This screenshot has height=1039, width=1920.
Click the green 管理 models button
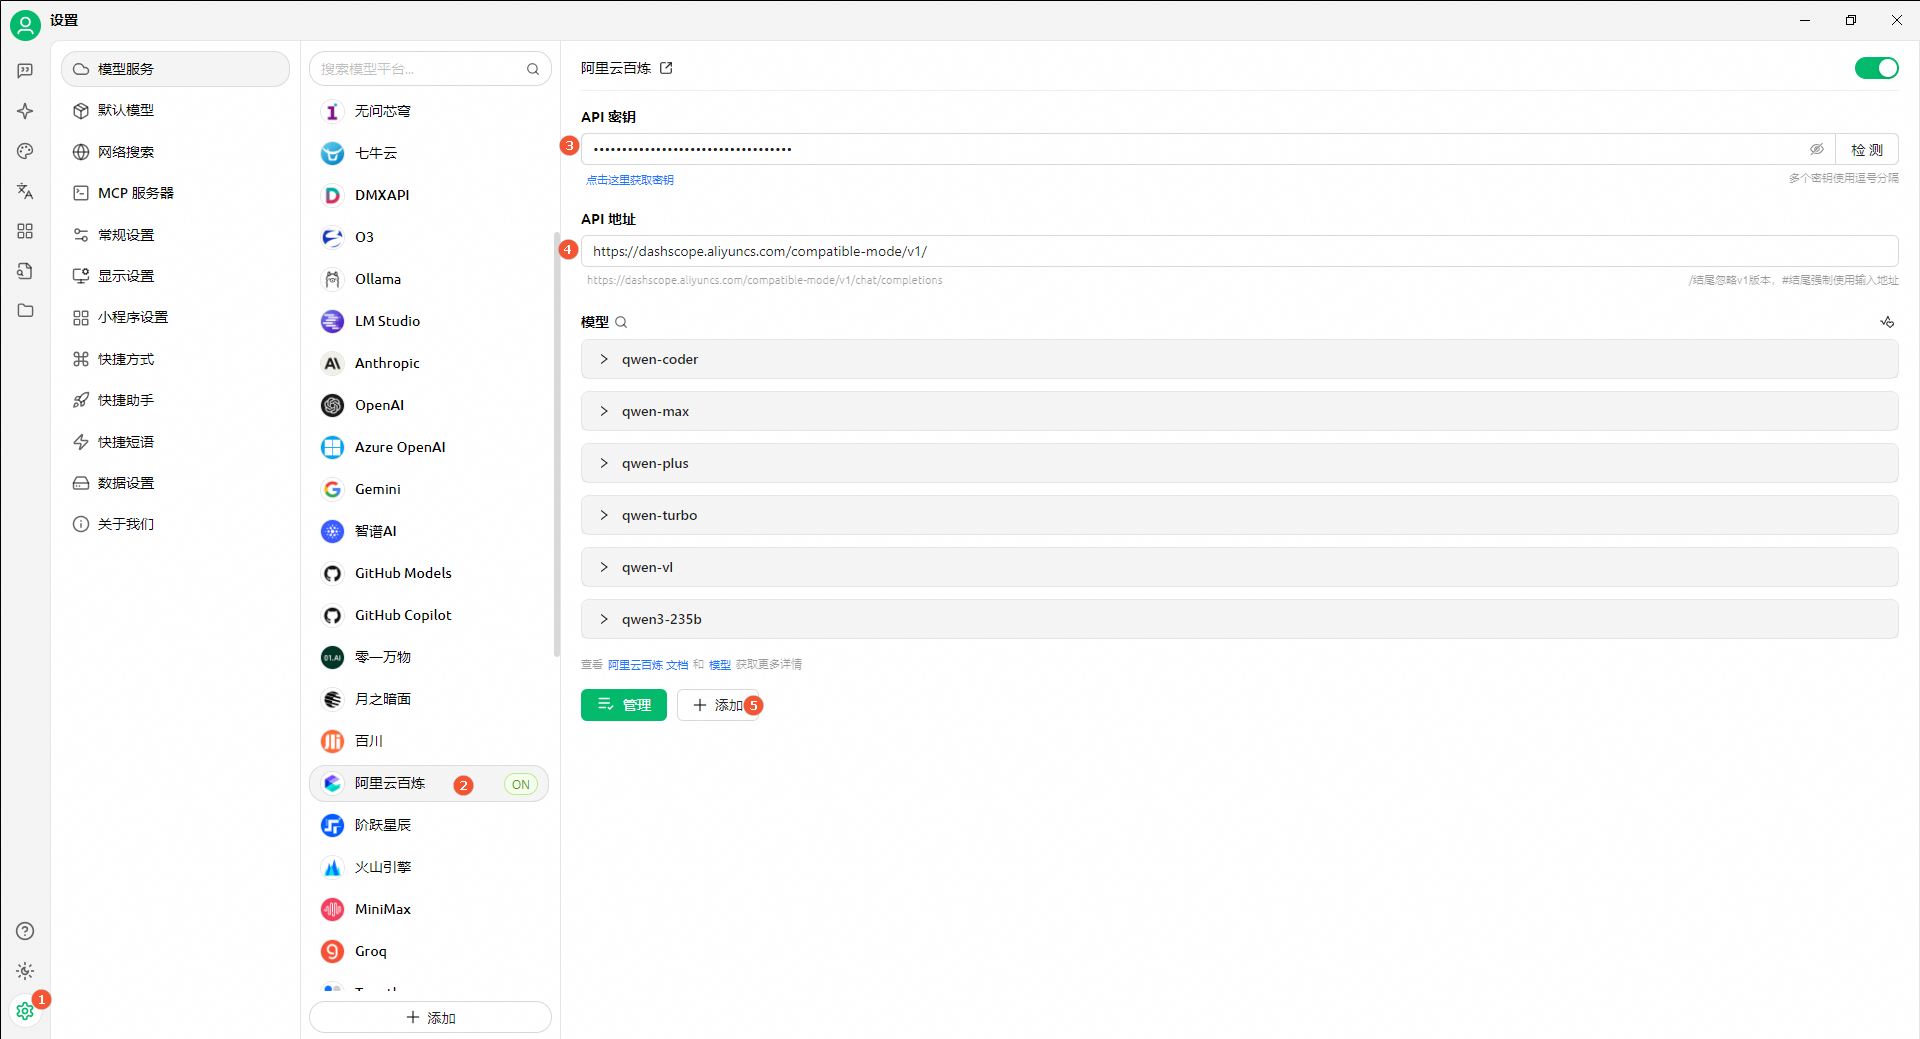(623, 705)
